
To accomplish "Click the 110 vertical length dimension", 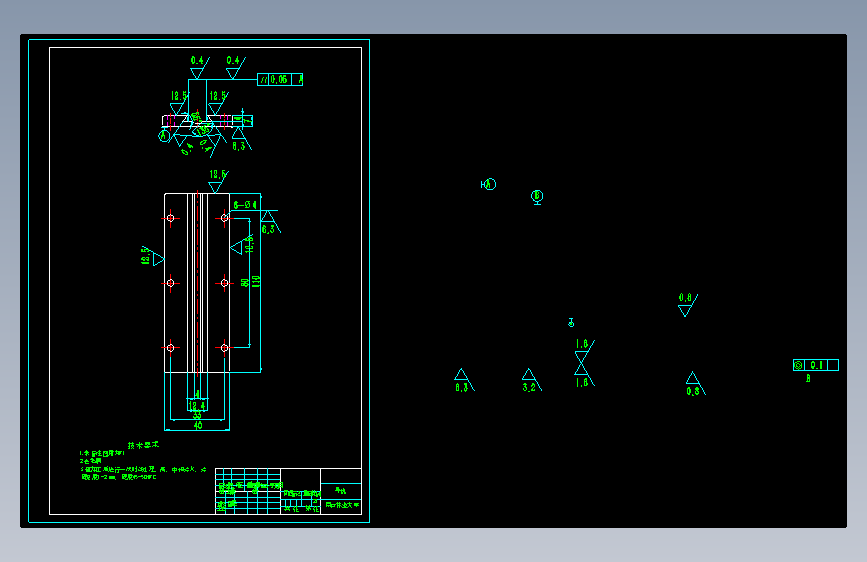I will click(256, 281).
